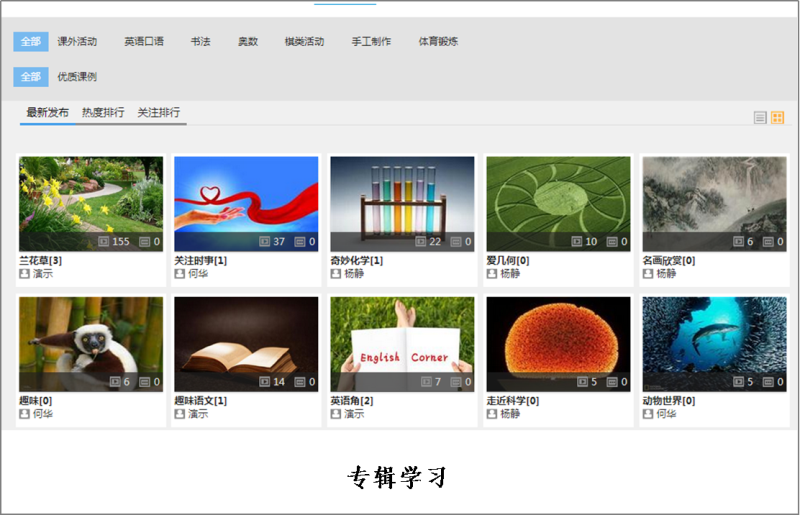Switch to grid view layout icon
The image size is (800, 515).
777,118
